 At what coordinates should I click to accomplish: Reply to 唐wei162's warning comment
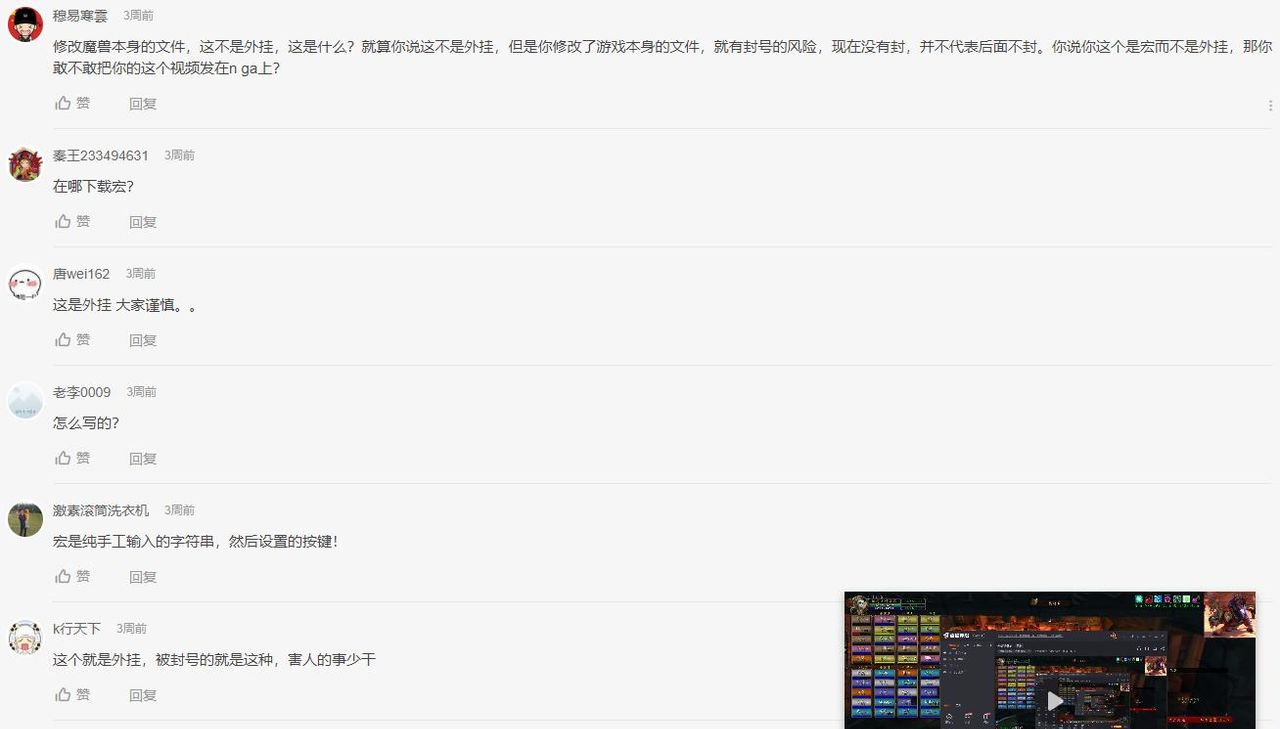pos(142,339)
